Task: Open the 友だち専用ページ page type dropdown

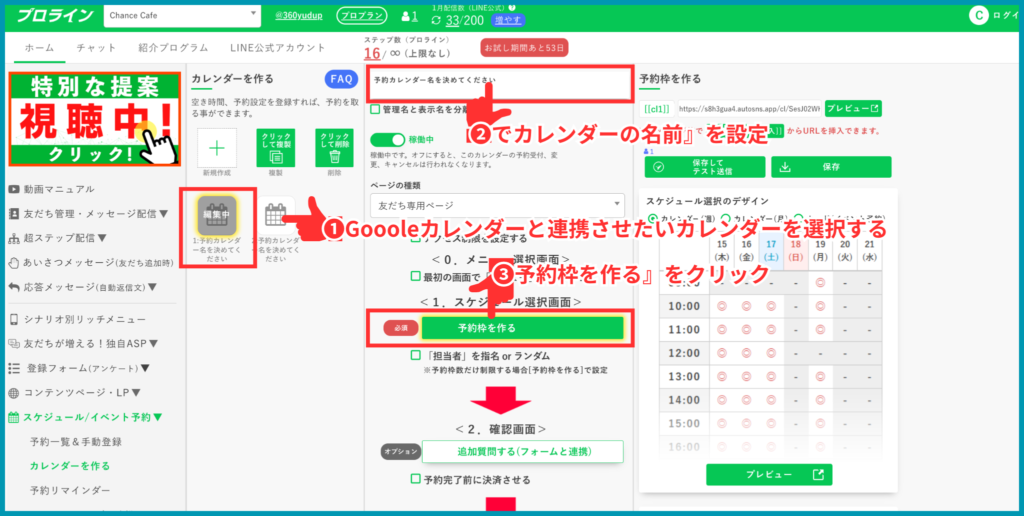Action: [497, 205]
